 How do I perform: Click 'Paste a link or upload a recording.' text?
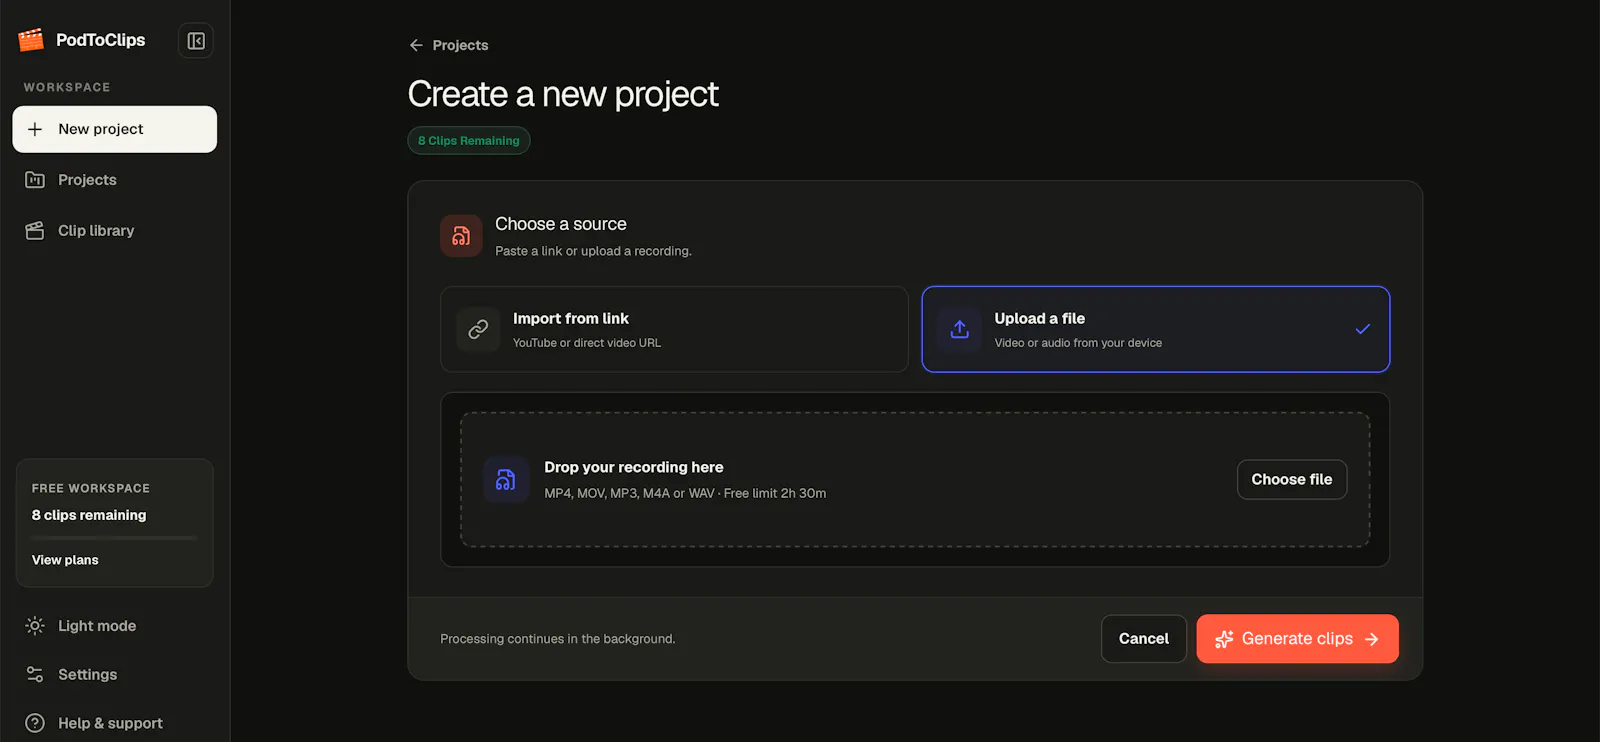593,251
